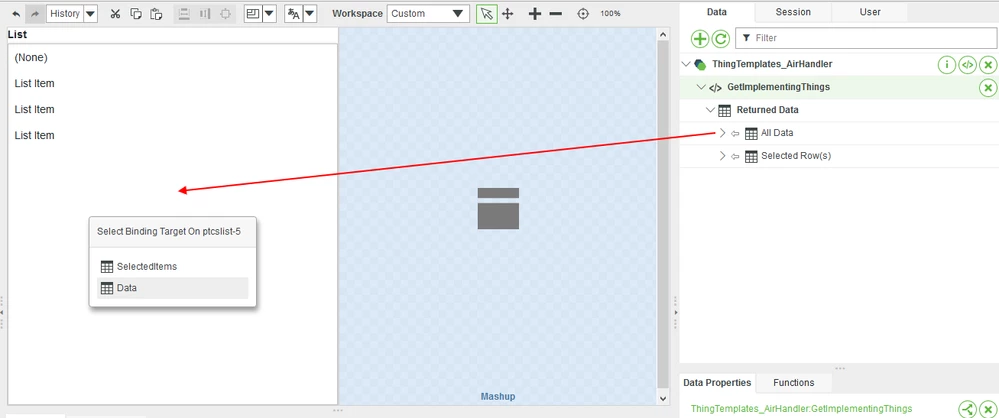Click the share bindings icon in Data Properties
The width and height of the screenshot is (999, 418).
(967, 409)
